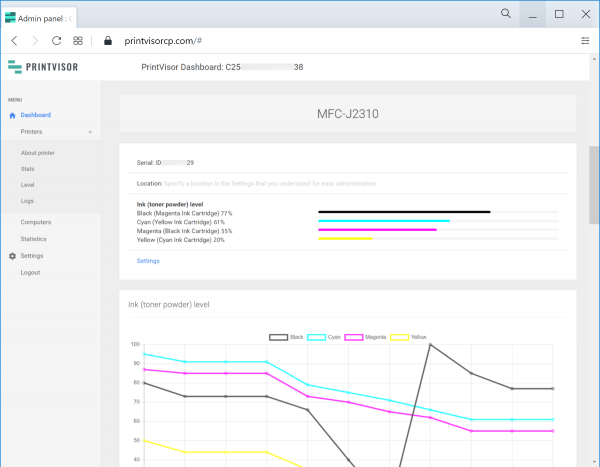Image resolution: width=600 pixels, height=467 pixels.
Task: Click the browser forward arrow
Action: [x=36, y=41]
